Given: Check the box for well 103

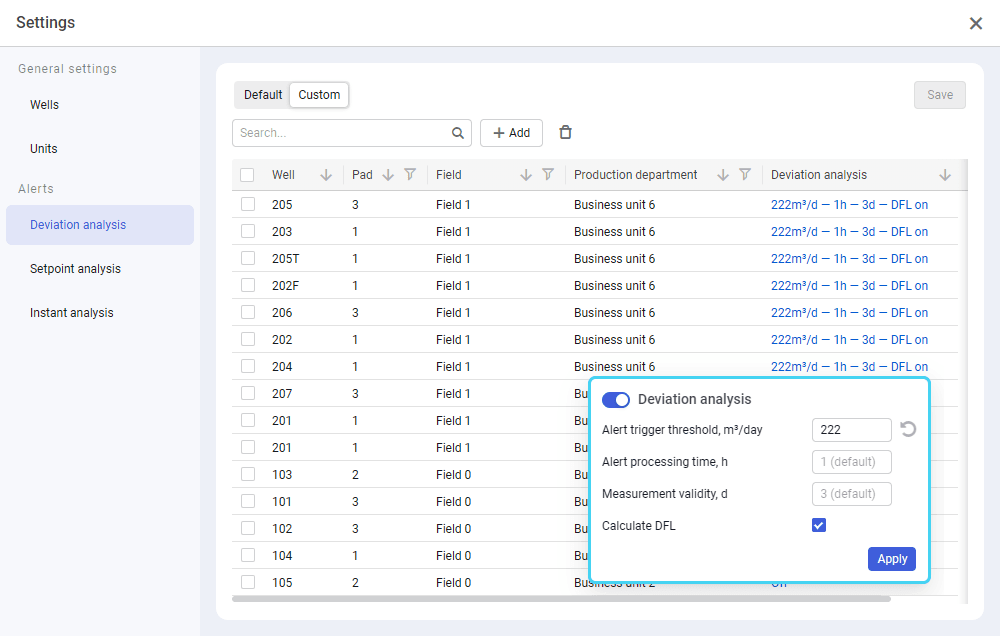Looking at the screenshot, I should click(248, 474).
